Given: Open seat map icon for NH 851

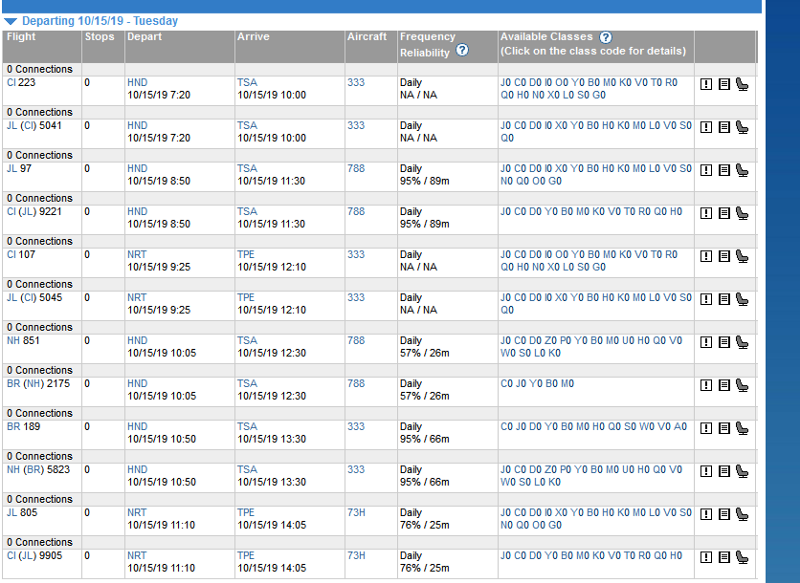Looking at the screenshot, I should click(742, 342).
